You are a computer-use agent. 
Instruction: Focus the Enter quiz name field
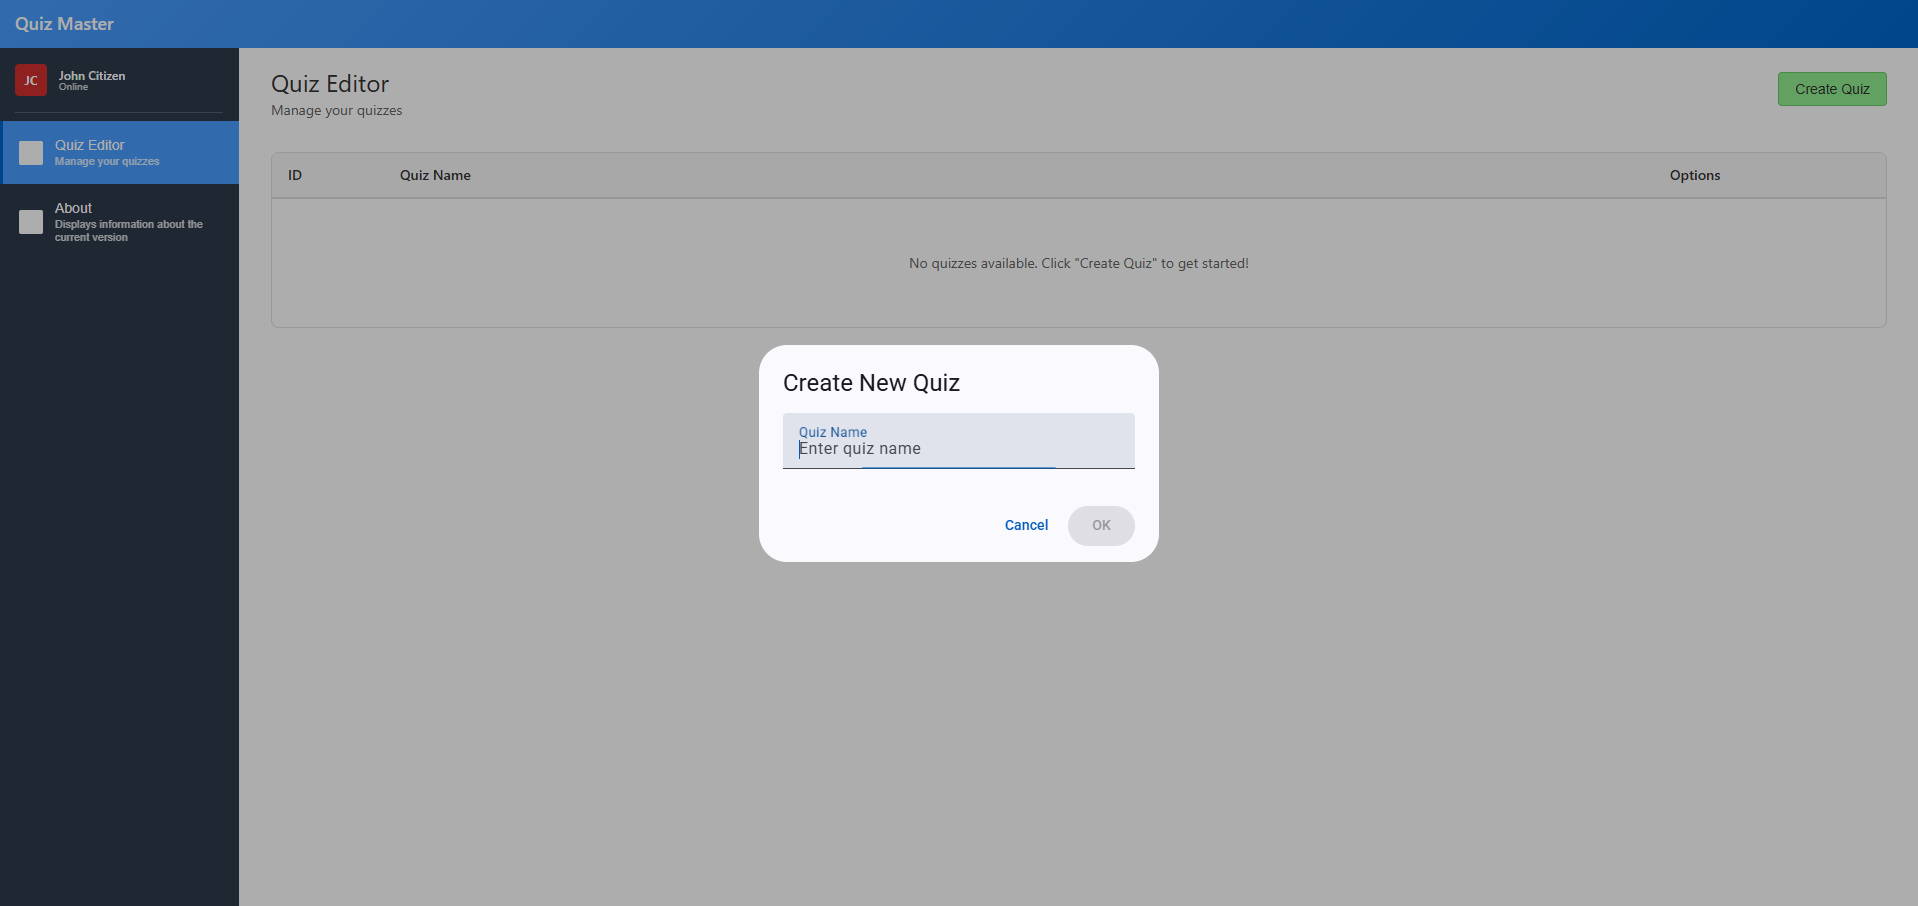pos(958,449)
